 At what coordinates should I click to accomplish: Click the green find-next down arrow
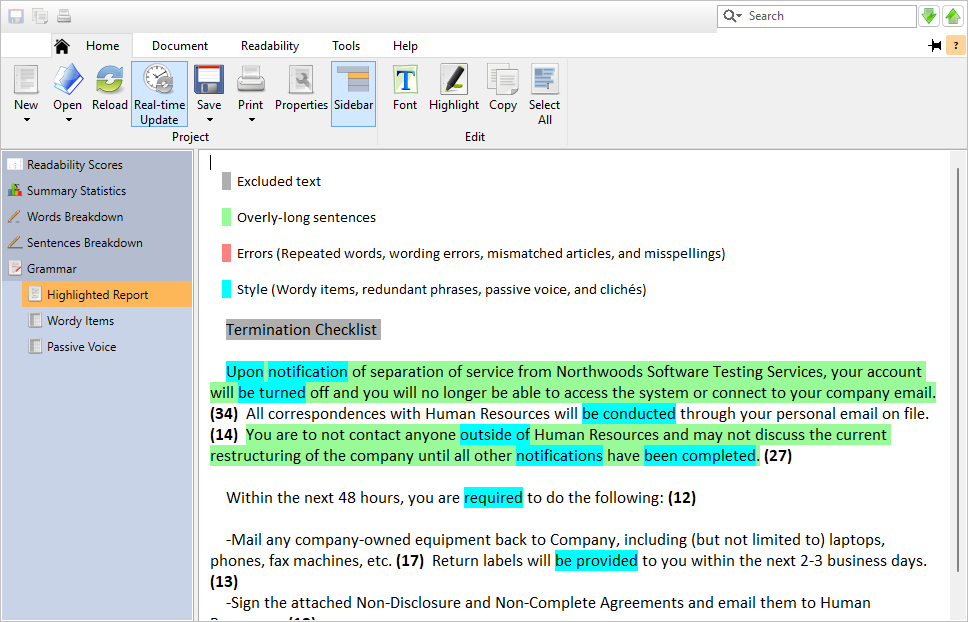929,16
